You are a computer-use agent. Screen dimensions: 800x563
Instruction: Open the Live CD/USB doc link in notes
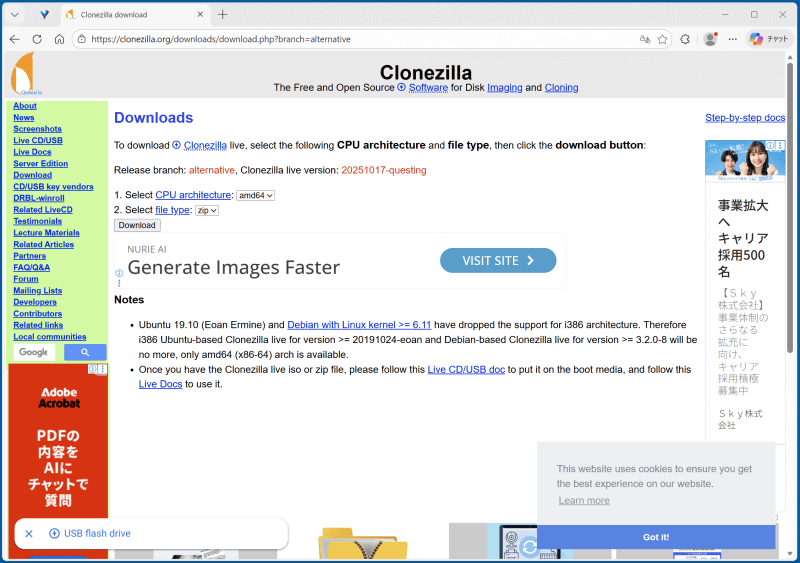(x=466, y=370)
